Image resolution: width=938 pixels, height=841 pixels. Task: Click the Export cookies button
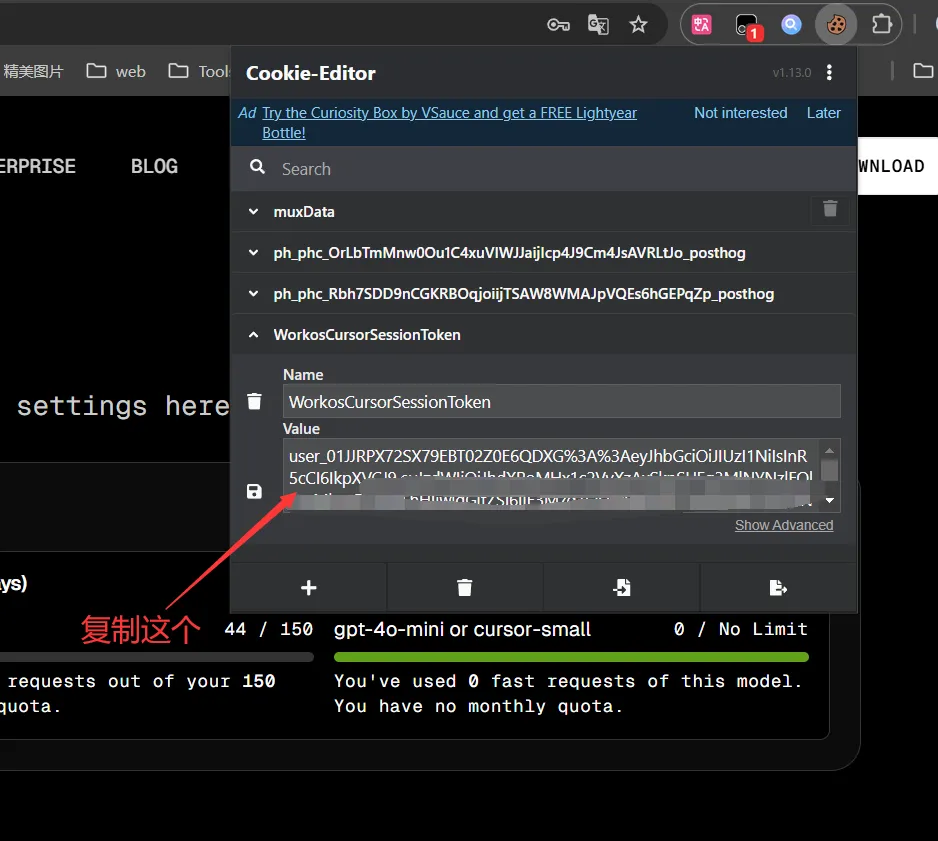click(x=778, y=588)
